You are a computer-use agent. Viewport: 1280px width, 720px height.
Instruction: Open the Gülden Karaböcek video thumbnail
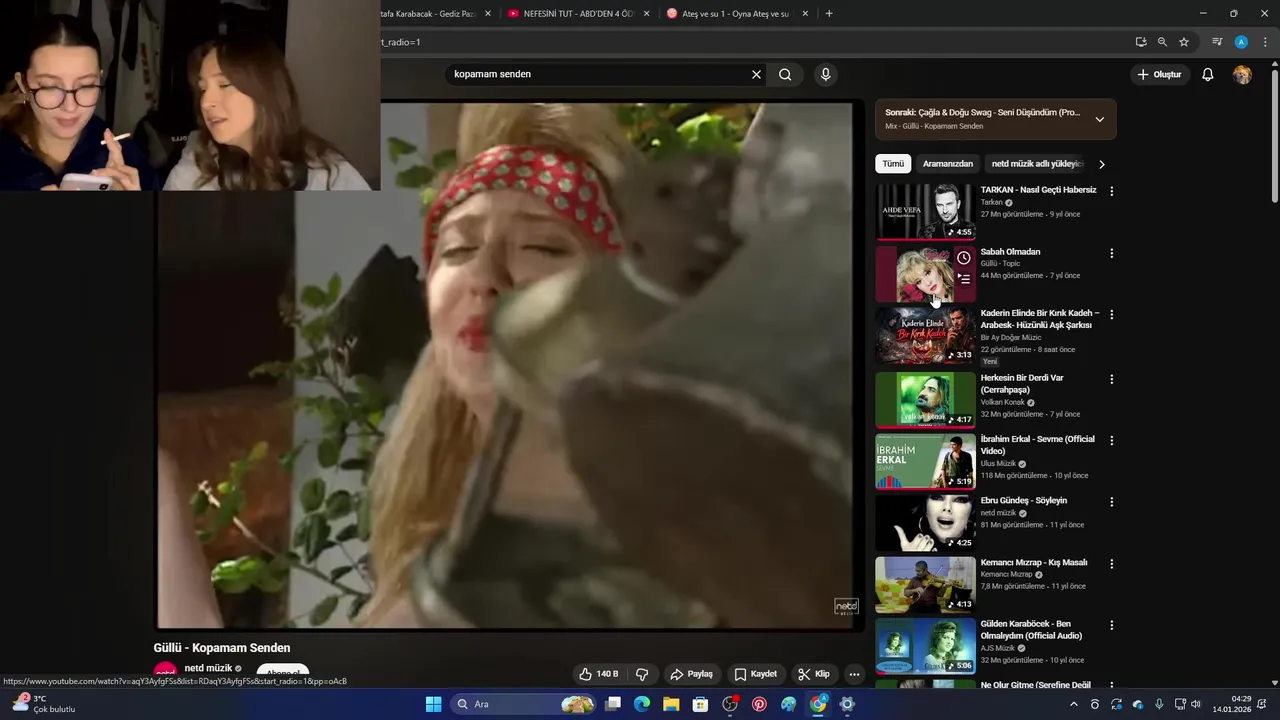(925, 646)
